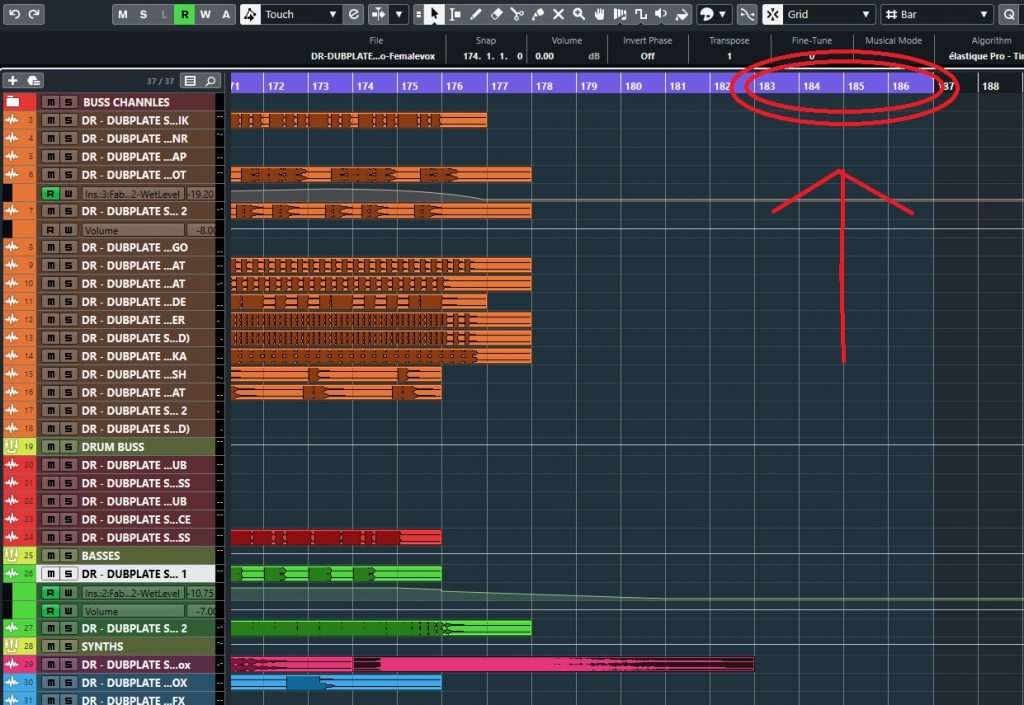Select the Draw pencil tool

tap(476, 14)
